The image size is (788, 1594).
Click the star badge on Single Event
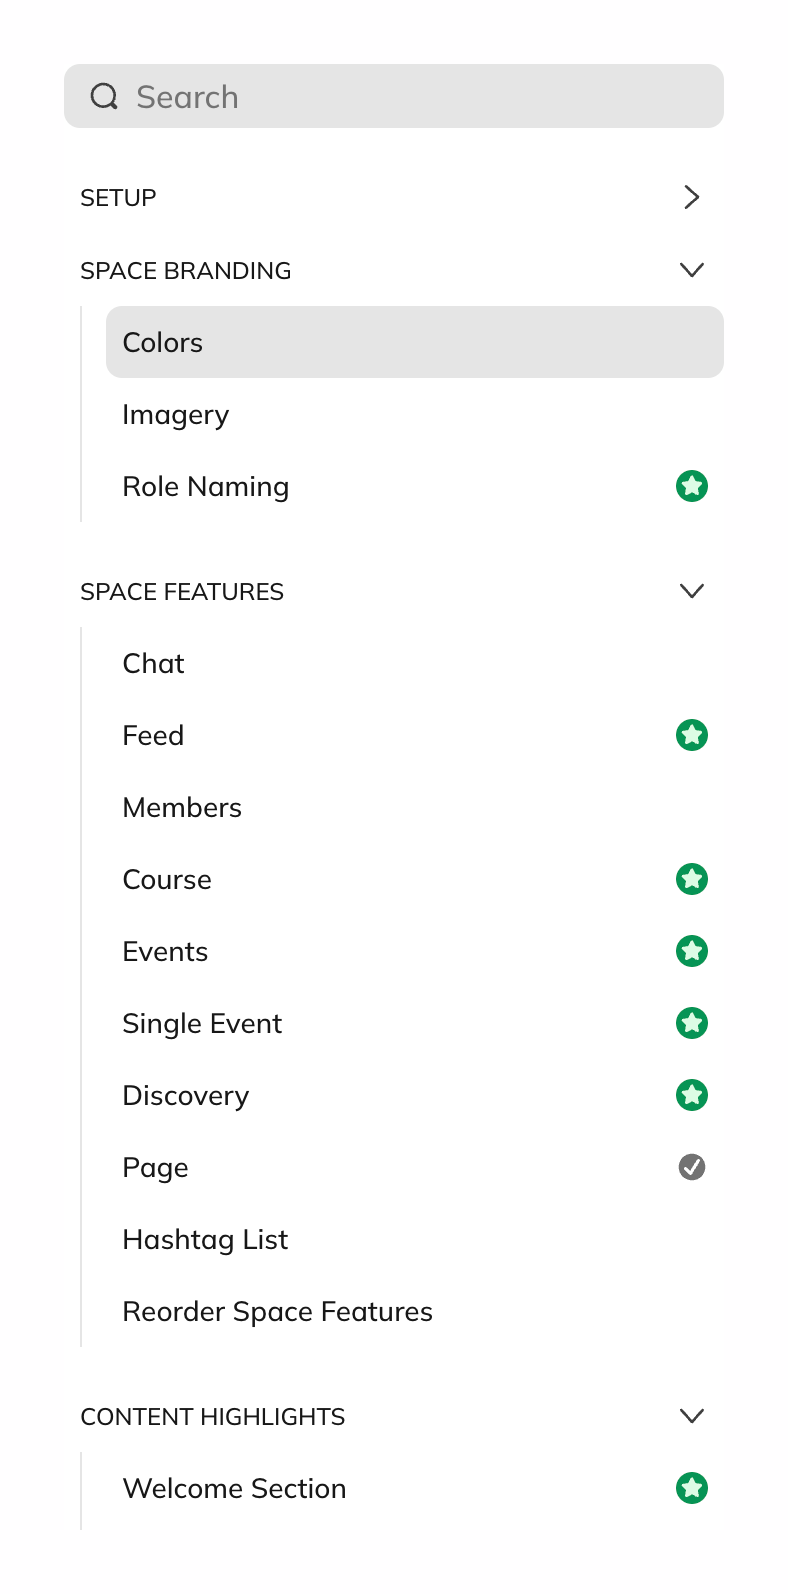(692, 1023)
